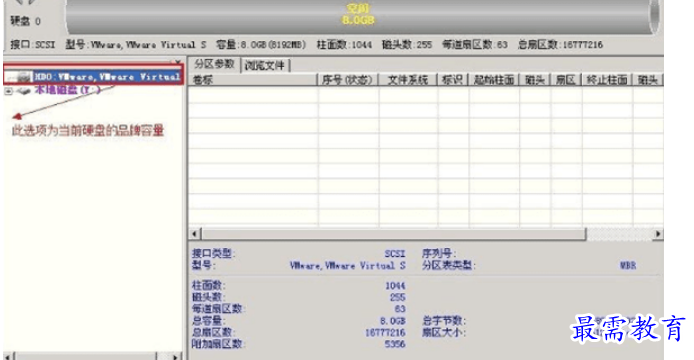Click the 标识 column header
The height and width of the screenshot is (360, 694).
coord(452,80)
